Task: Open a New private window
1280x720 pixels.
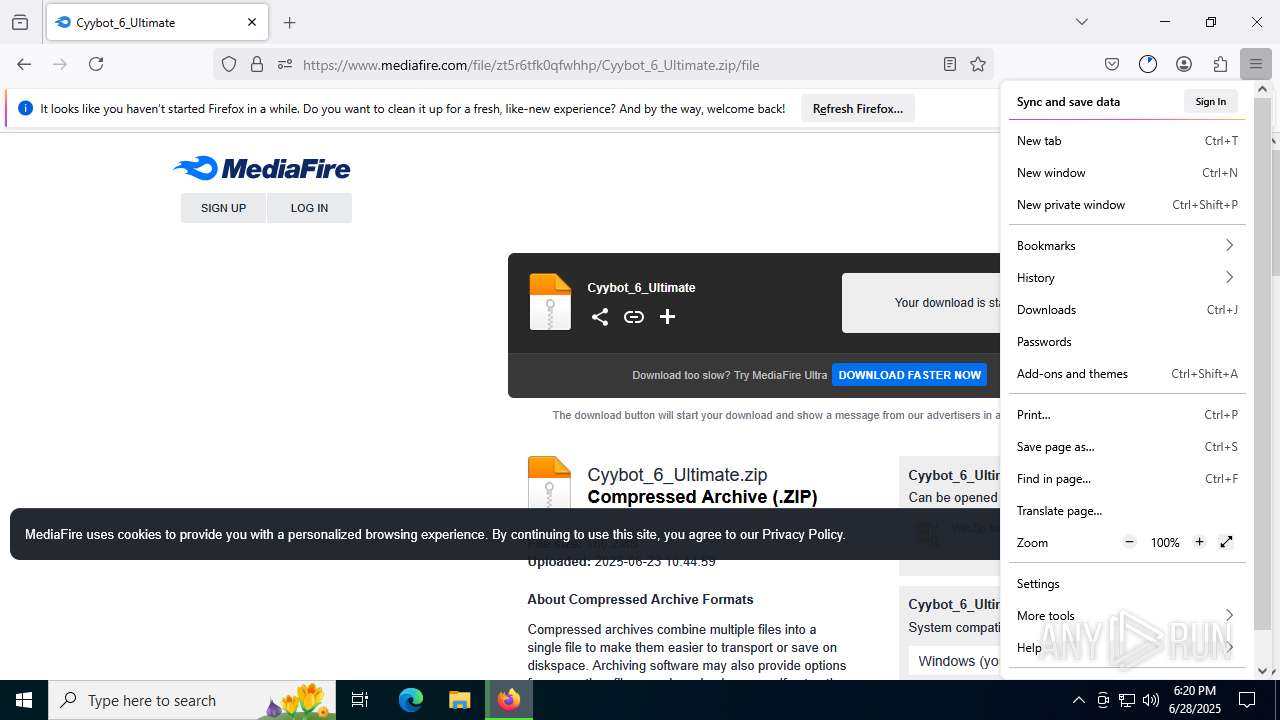Action: point(1126,205)
